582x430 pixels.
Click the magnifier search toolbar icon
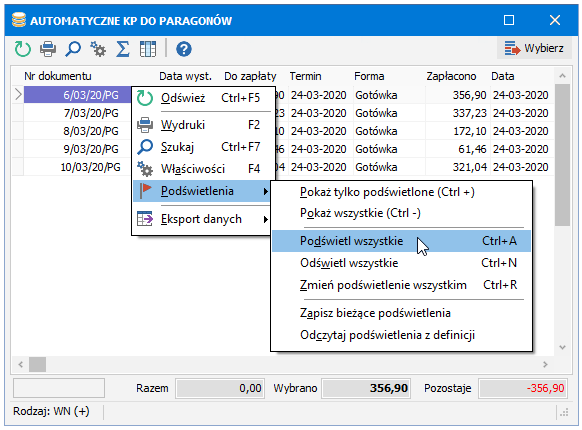tap(73, 49)
